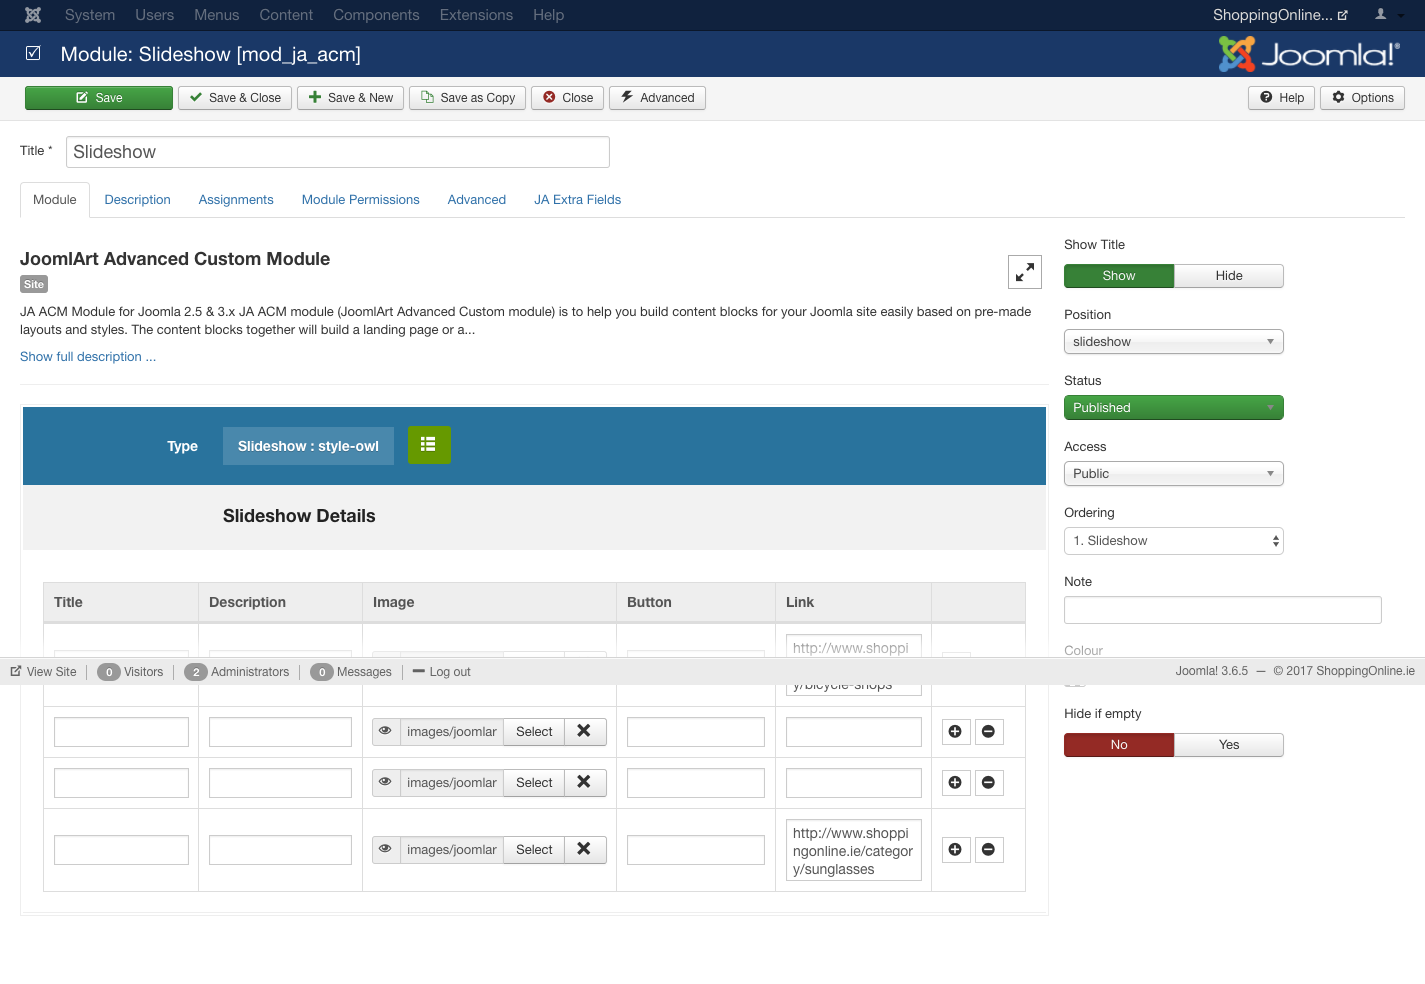Open the ShoppingOnline site preview link
This screenshot has height=984, width=1425.
[1280, 15]
